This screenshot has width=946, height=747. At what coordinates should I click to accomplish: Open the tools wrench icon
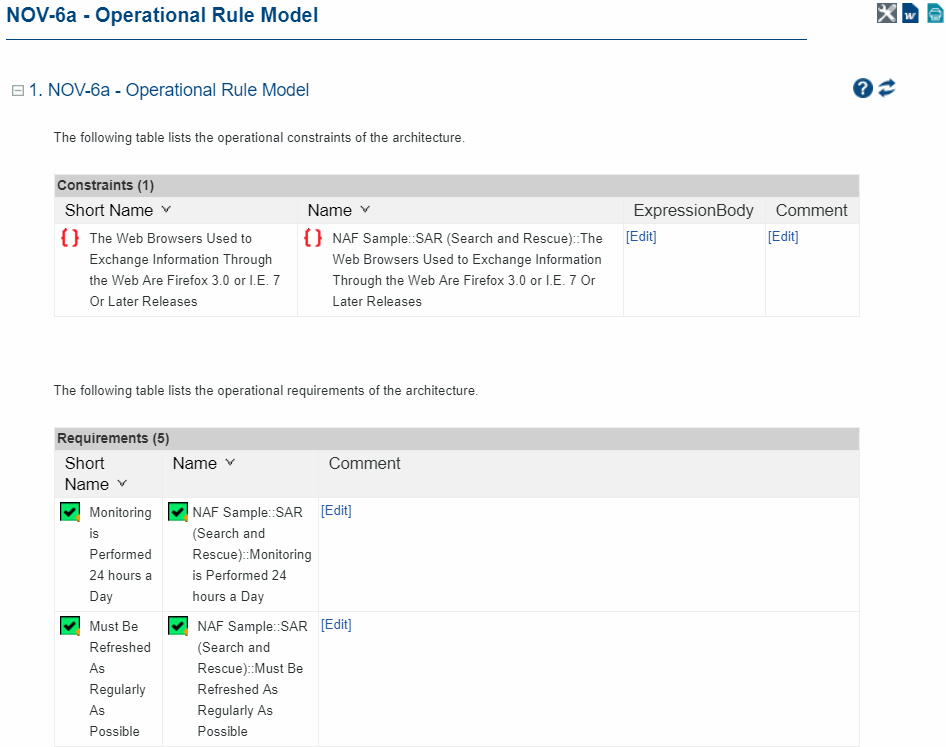coord(886,13)
